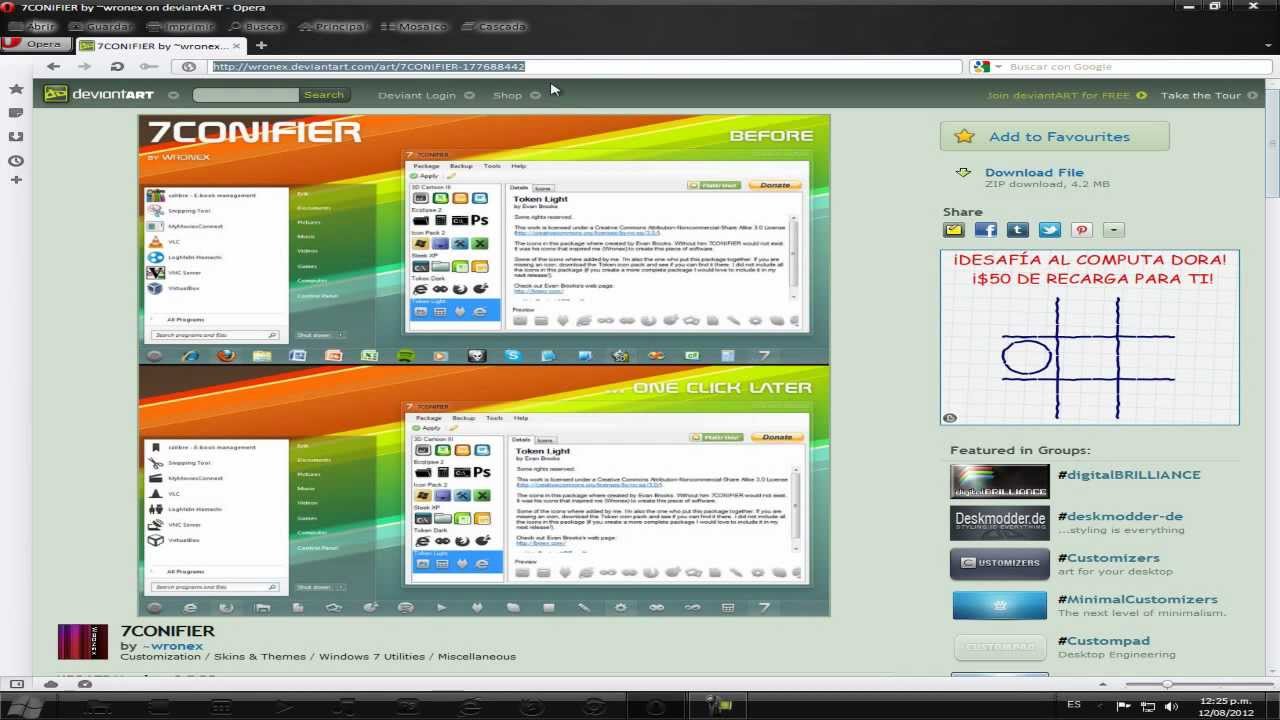The image size is (1280, 720).
Task: Open the #deskmodder-de group link
Action: coord(1120,516)
